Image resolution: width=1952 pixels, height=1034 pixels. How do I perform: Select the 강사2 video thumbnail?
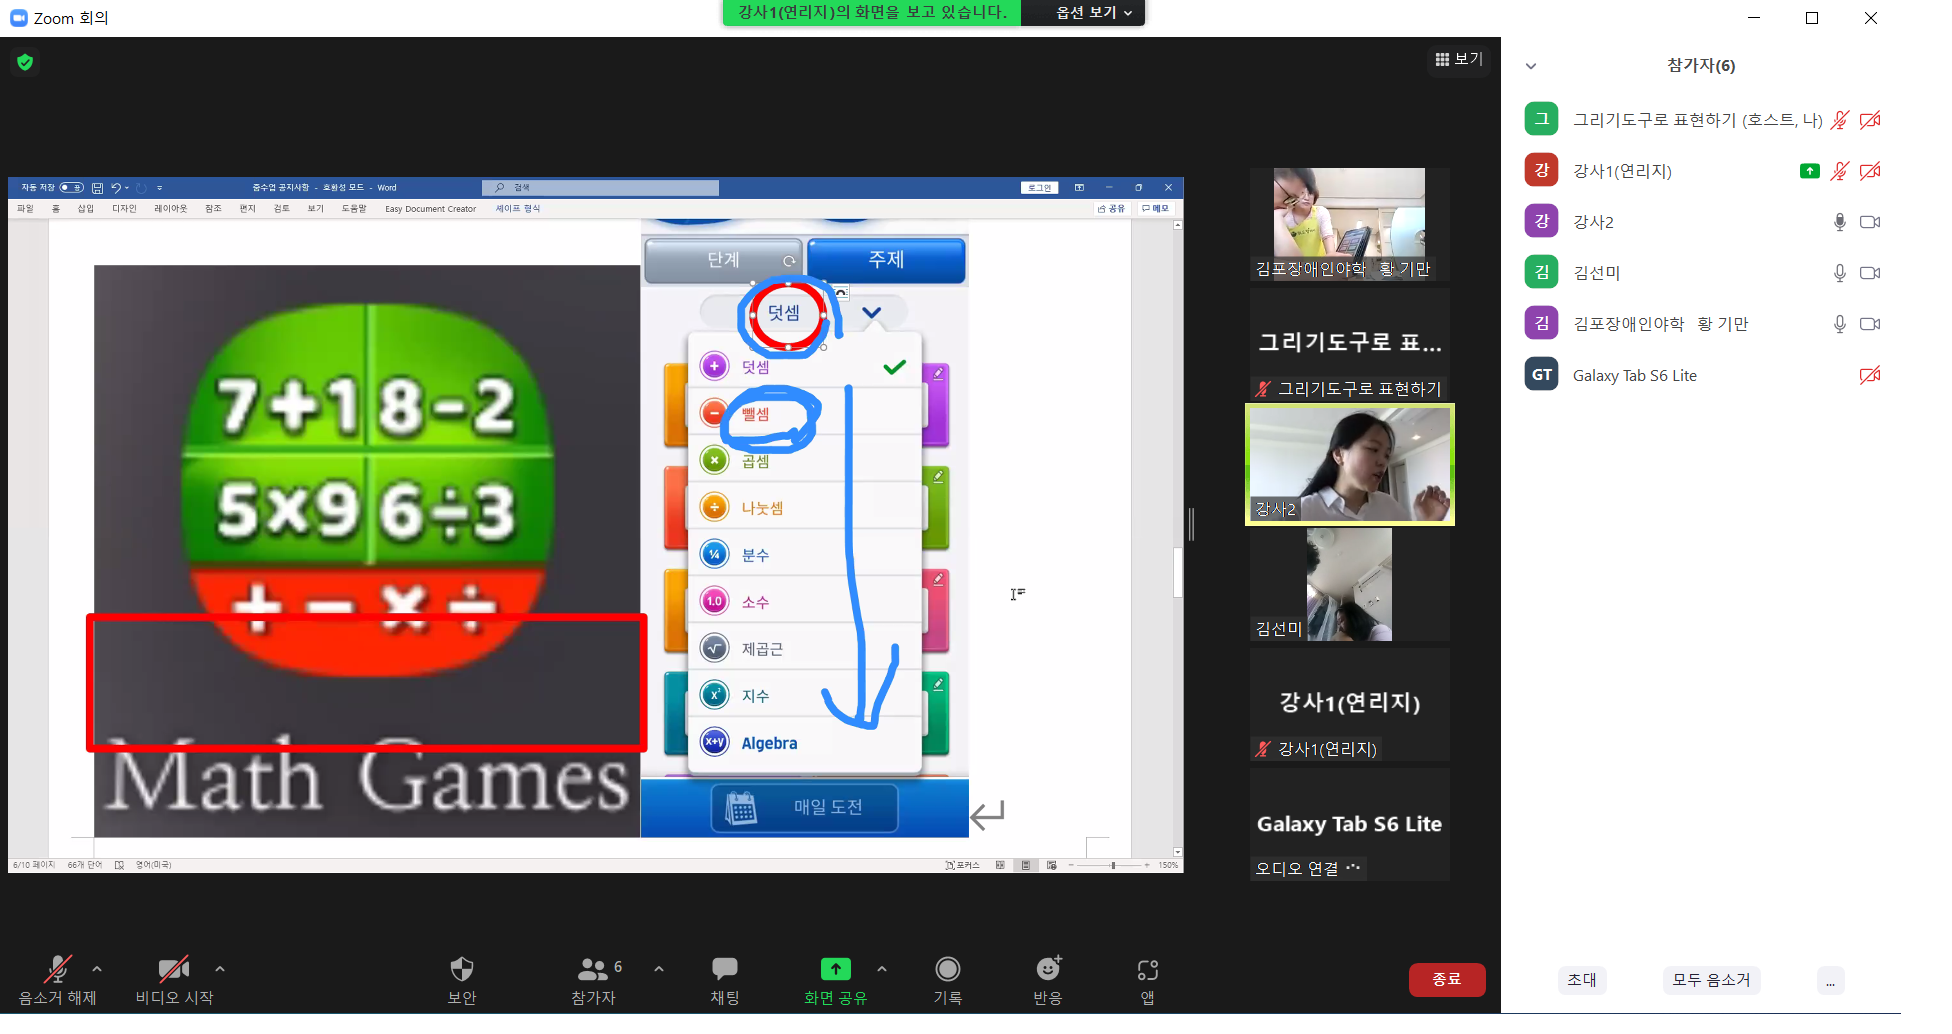(x=1350, y=465)
